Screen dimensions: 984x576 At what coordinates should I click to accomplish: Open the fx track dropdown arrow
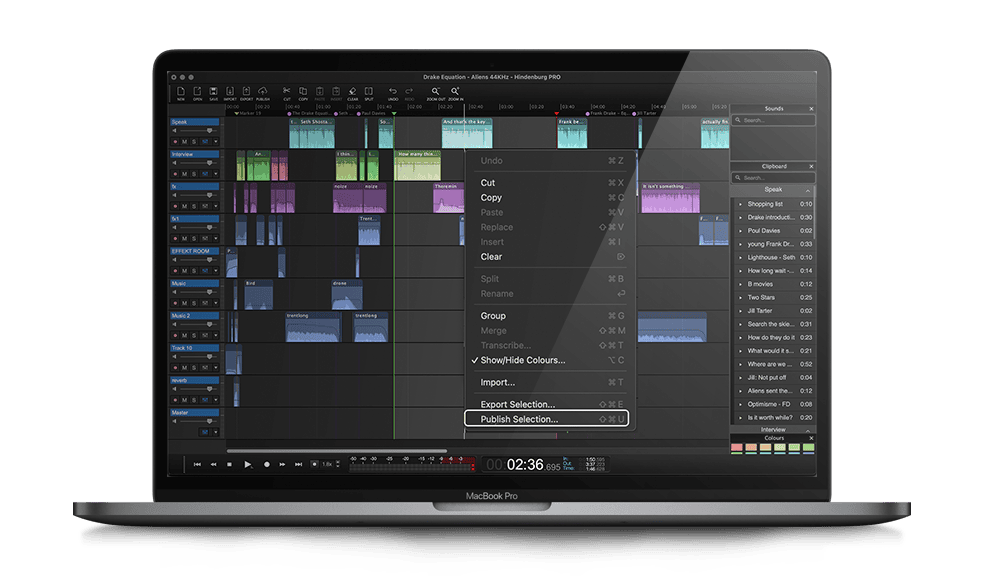[215, 206]
